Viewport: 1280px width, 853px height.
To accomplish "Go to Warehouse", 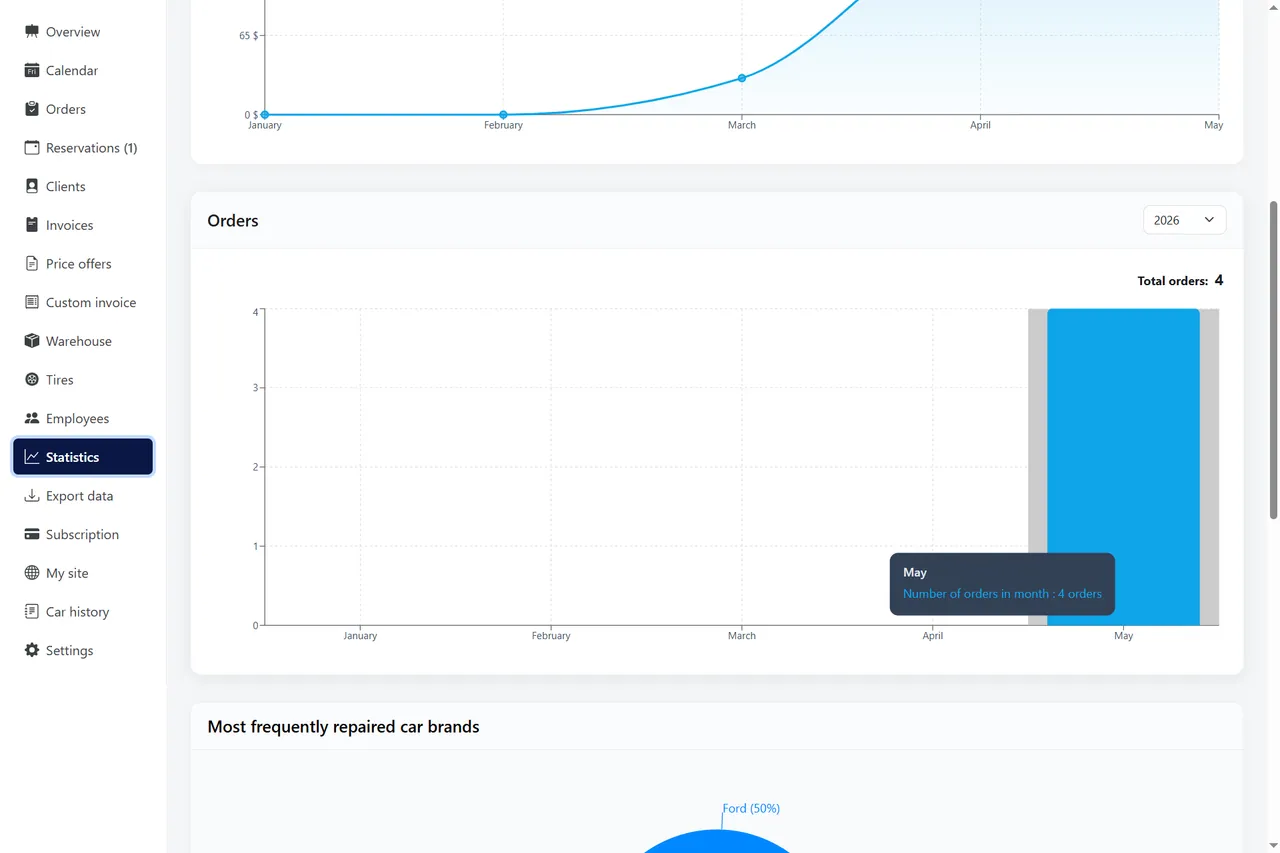I will pos(83,341).
